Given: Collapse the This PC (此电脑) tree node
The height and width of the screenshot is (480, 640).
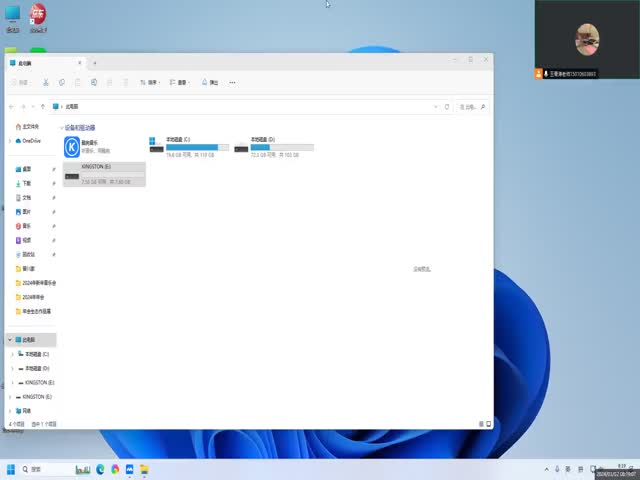Looking at the screenshot, I should point(10,340).
